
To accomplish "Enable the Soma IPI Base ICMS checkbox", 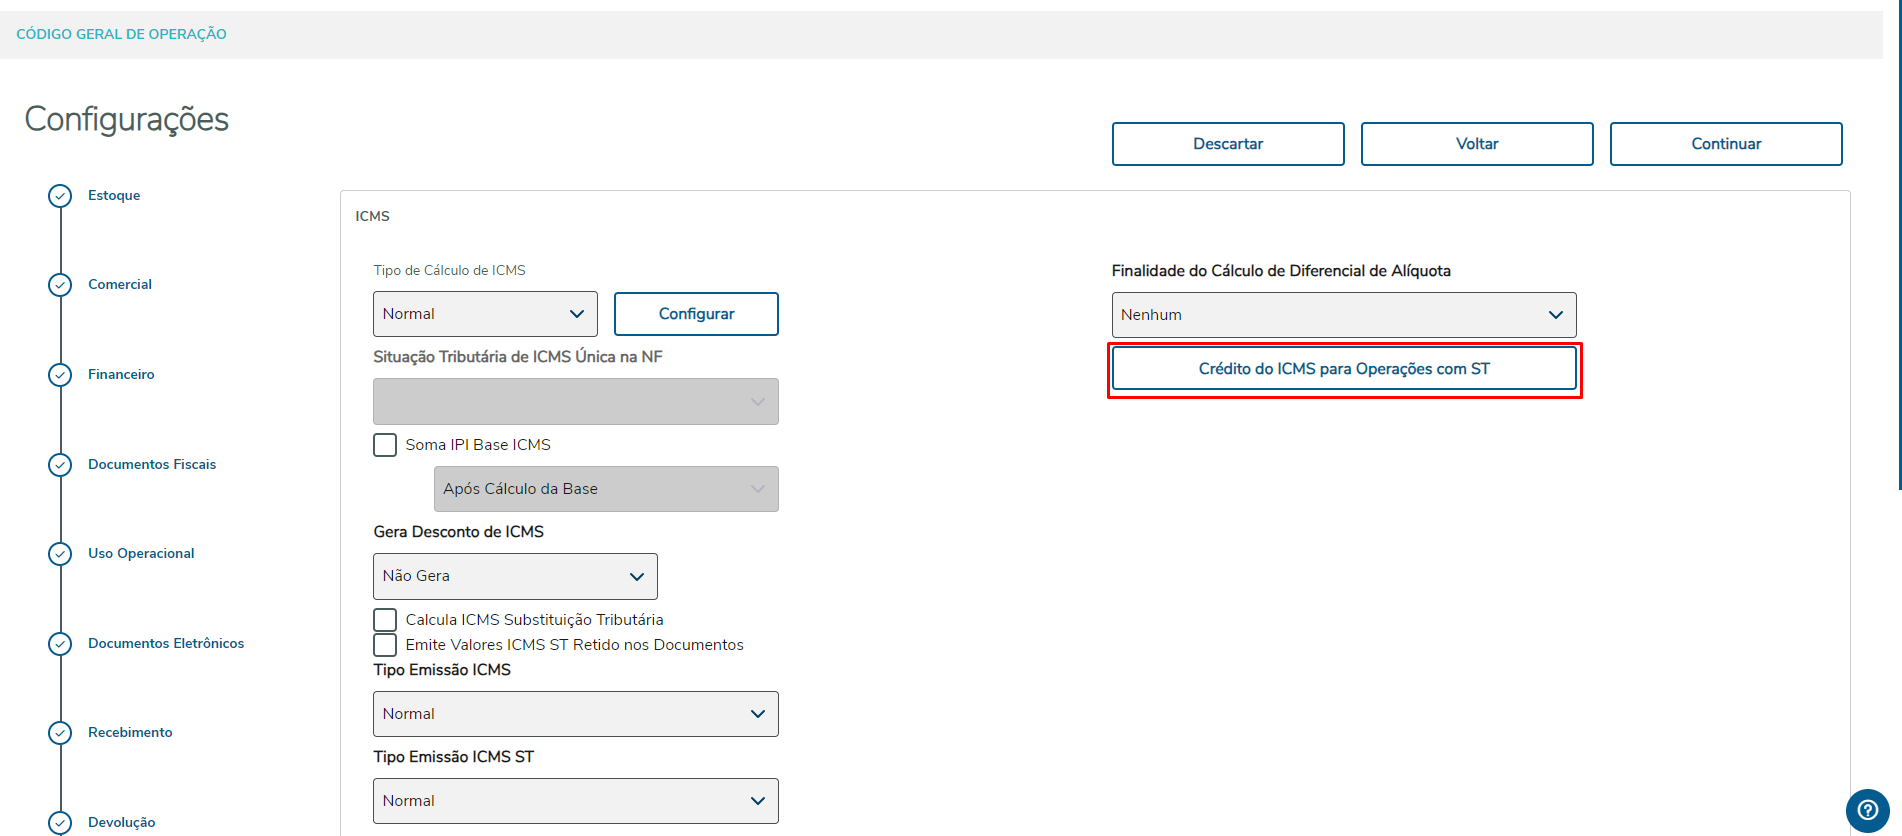I will [385, 445].
